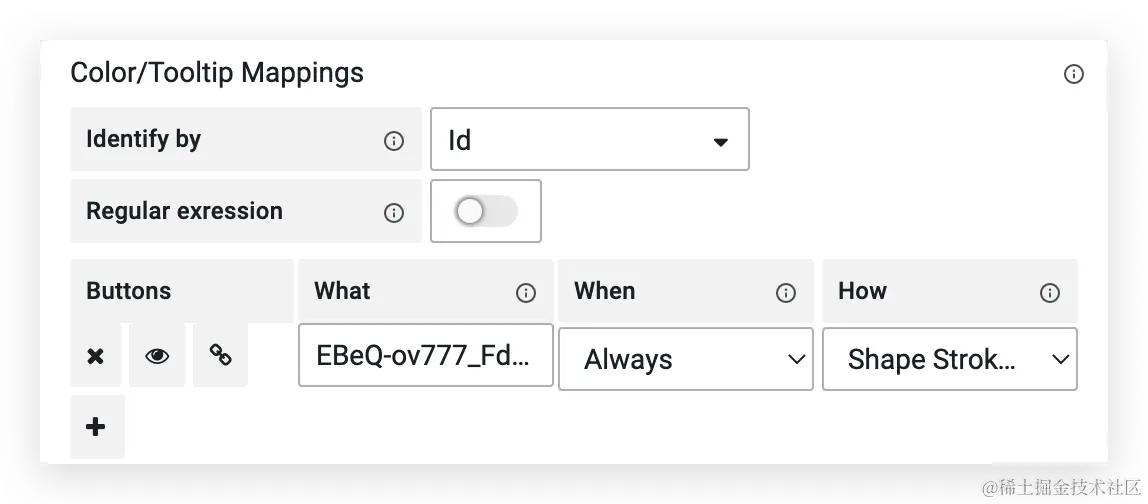The width and height of the screenshot is (1148, 504).
Task: Open the Identify by Id dropdown
Action: click(x=589, y=140)
